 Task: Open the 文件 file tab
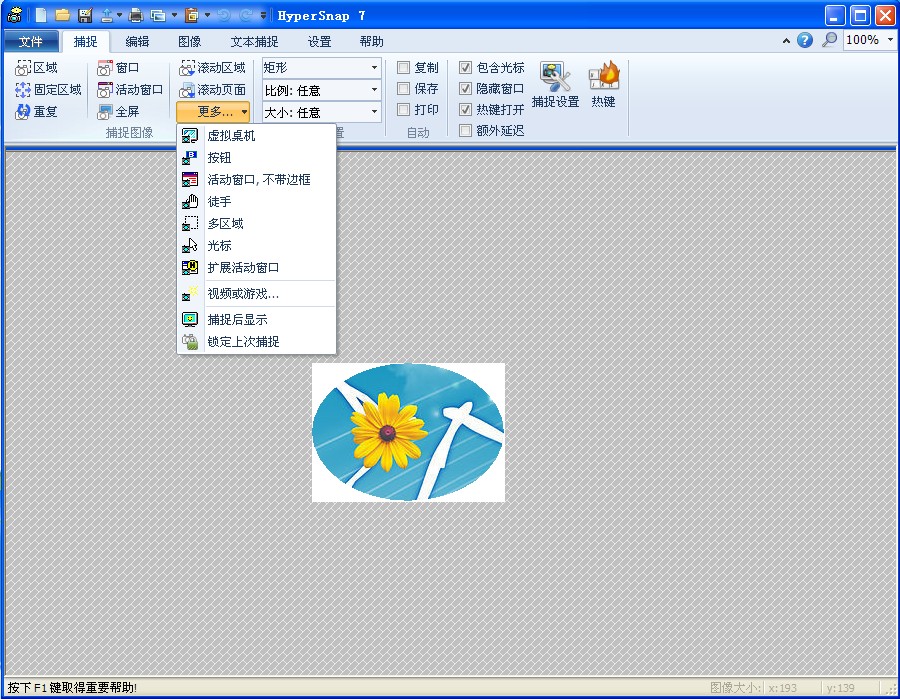click(31, 41)
